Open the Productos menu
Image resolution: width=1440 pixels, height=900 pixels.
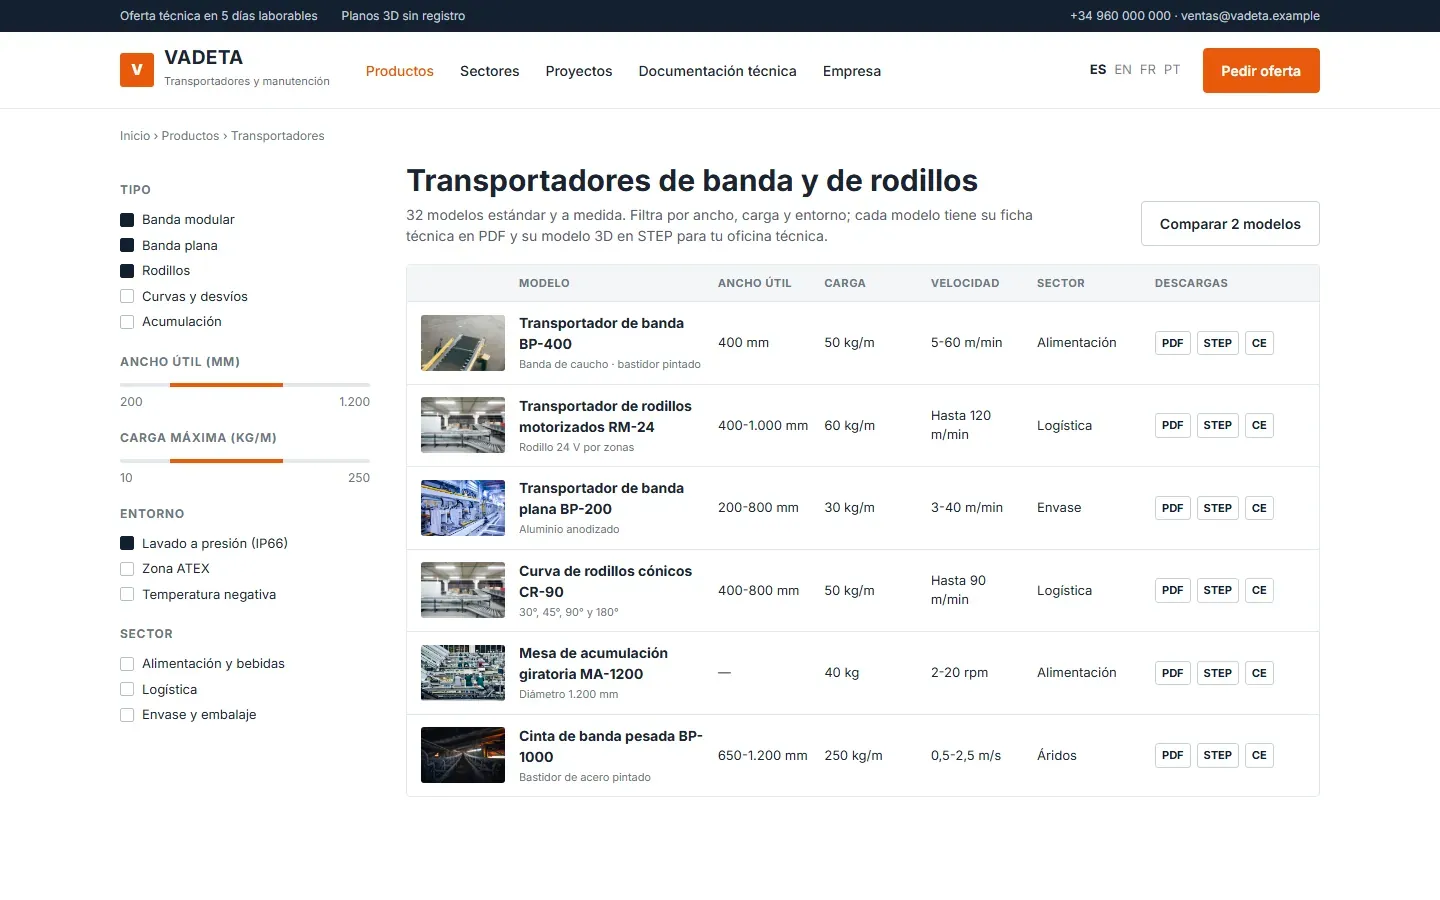pos(399,71)
